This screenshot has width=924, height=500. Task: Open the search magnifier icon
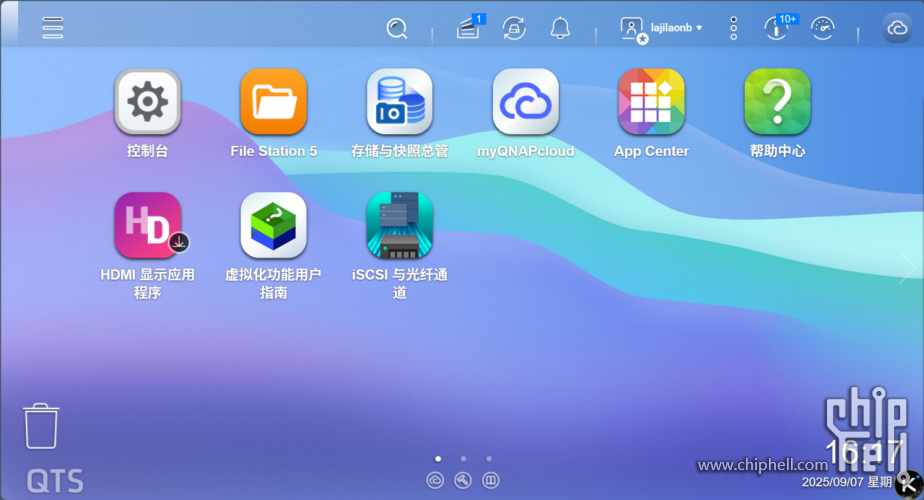397,28
